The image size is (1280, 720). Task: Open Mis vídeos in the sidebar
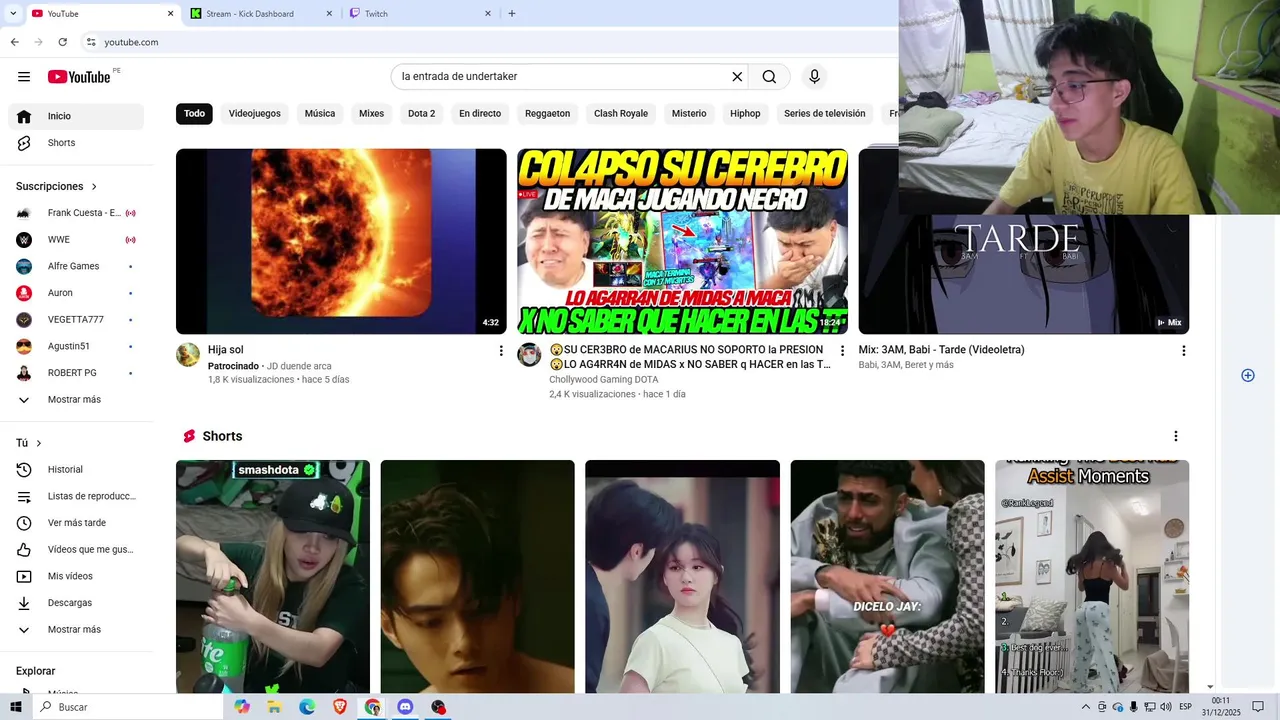[76, 576]
